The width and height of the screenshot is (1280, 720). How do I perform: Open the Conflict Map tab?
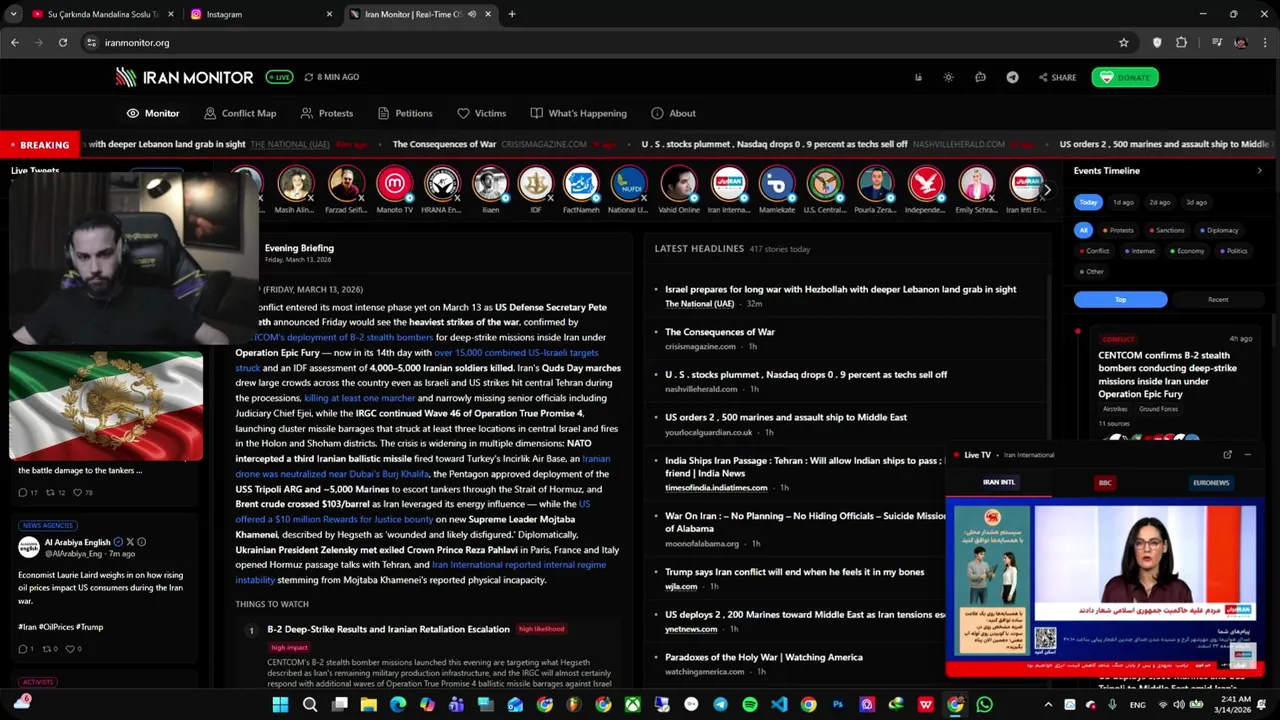(x=240, y=113)
